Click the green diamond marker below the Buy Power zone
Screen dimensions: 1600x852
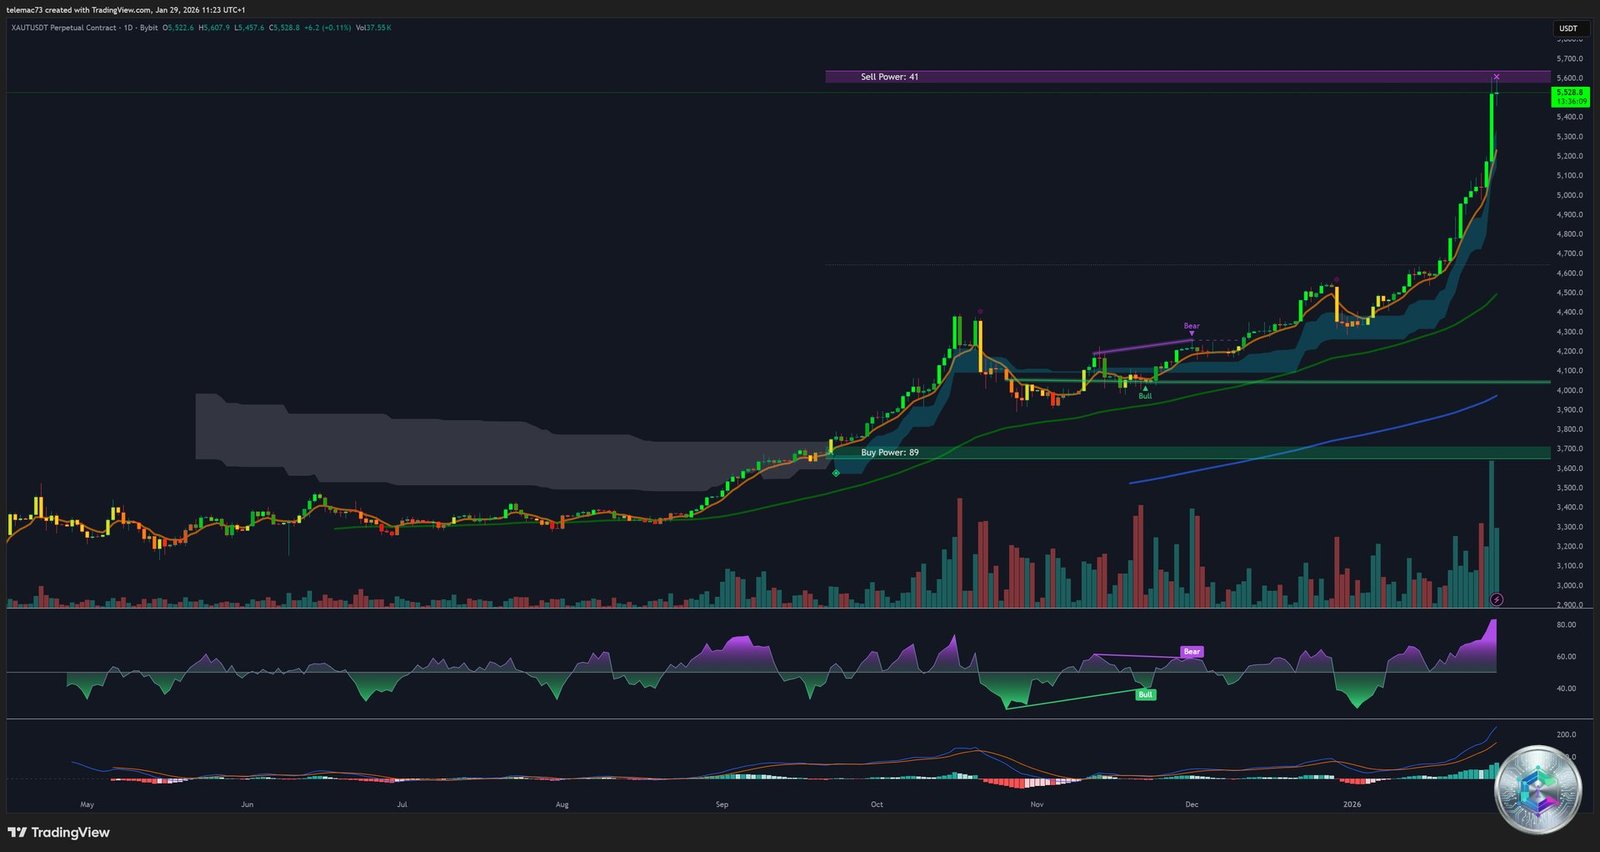[836, 472]
